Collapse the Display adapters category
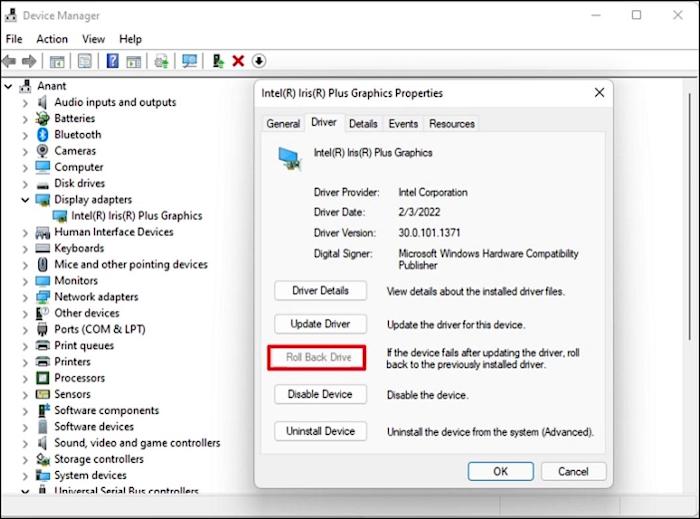700x519 pixels. click(x=26, y=200)
